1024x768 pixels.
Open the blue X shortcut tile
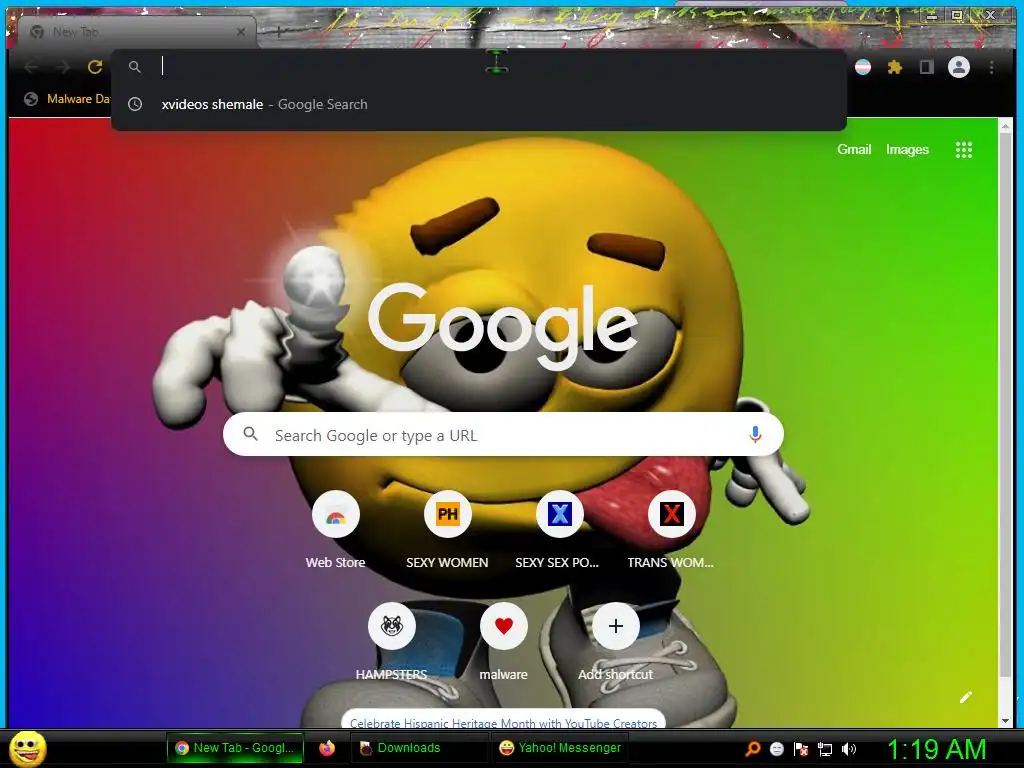pos(559,514)
